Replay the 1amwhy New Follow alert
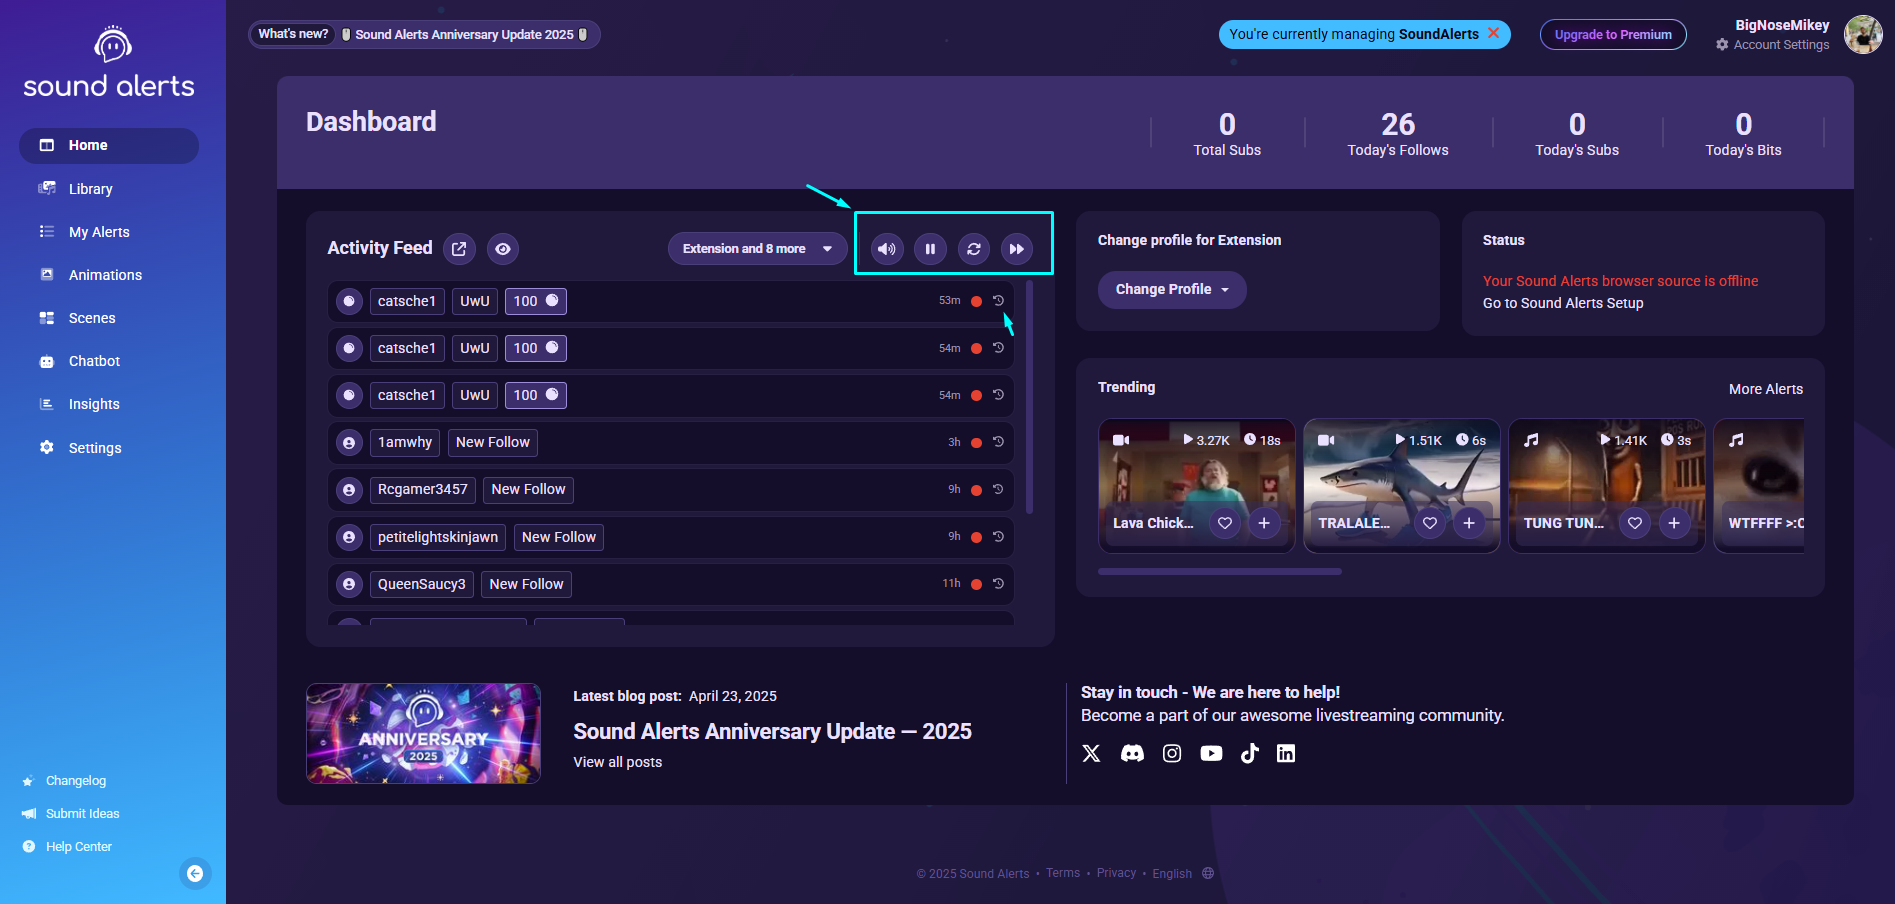The width and height of the screenshot is (1895, 904). [998, 442]
